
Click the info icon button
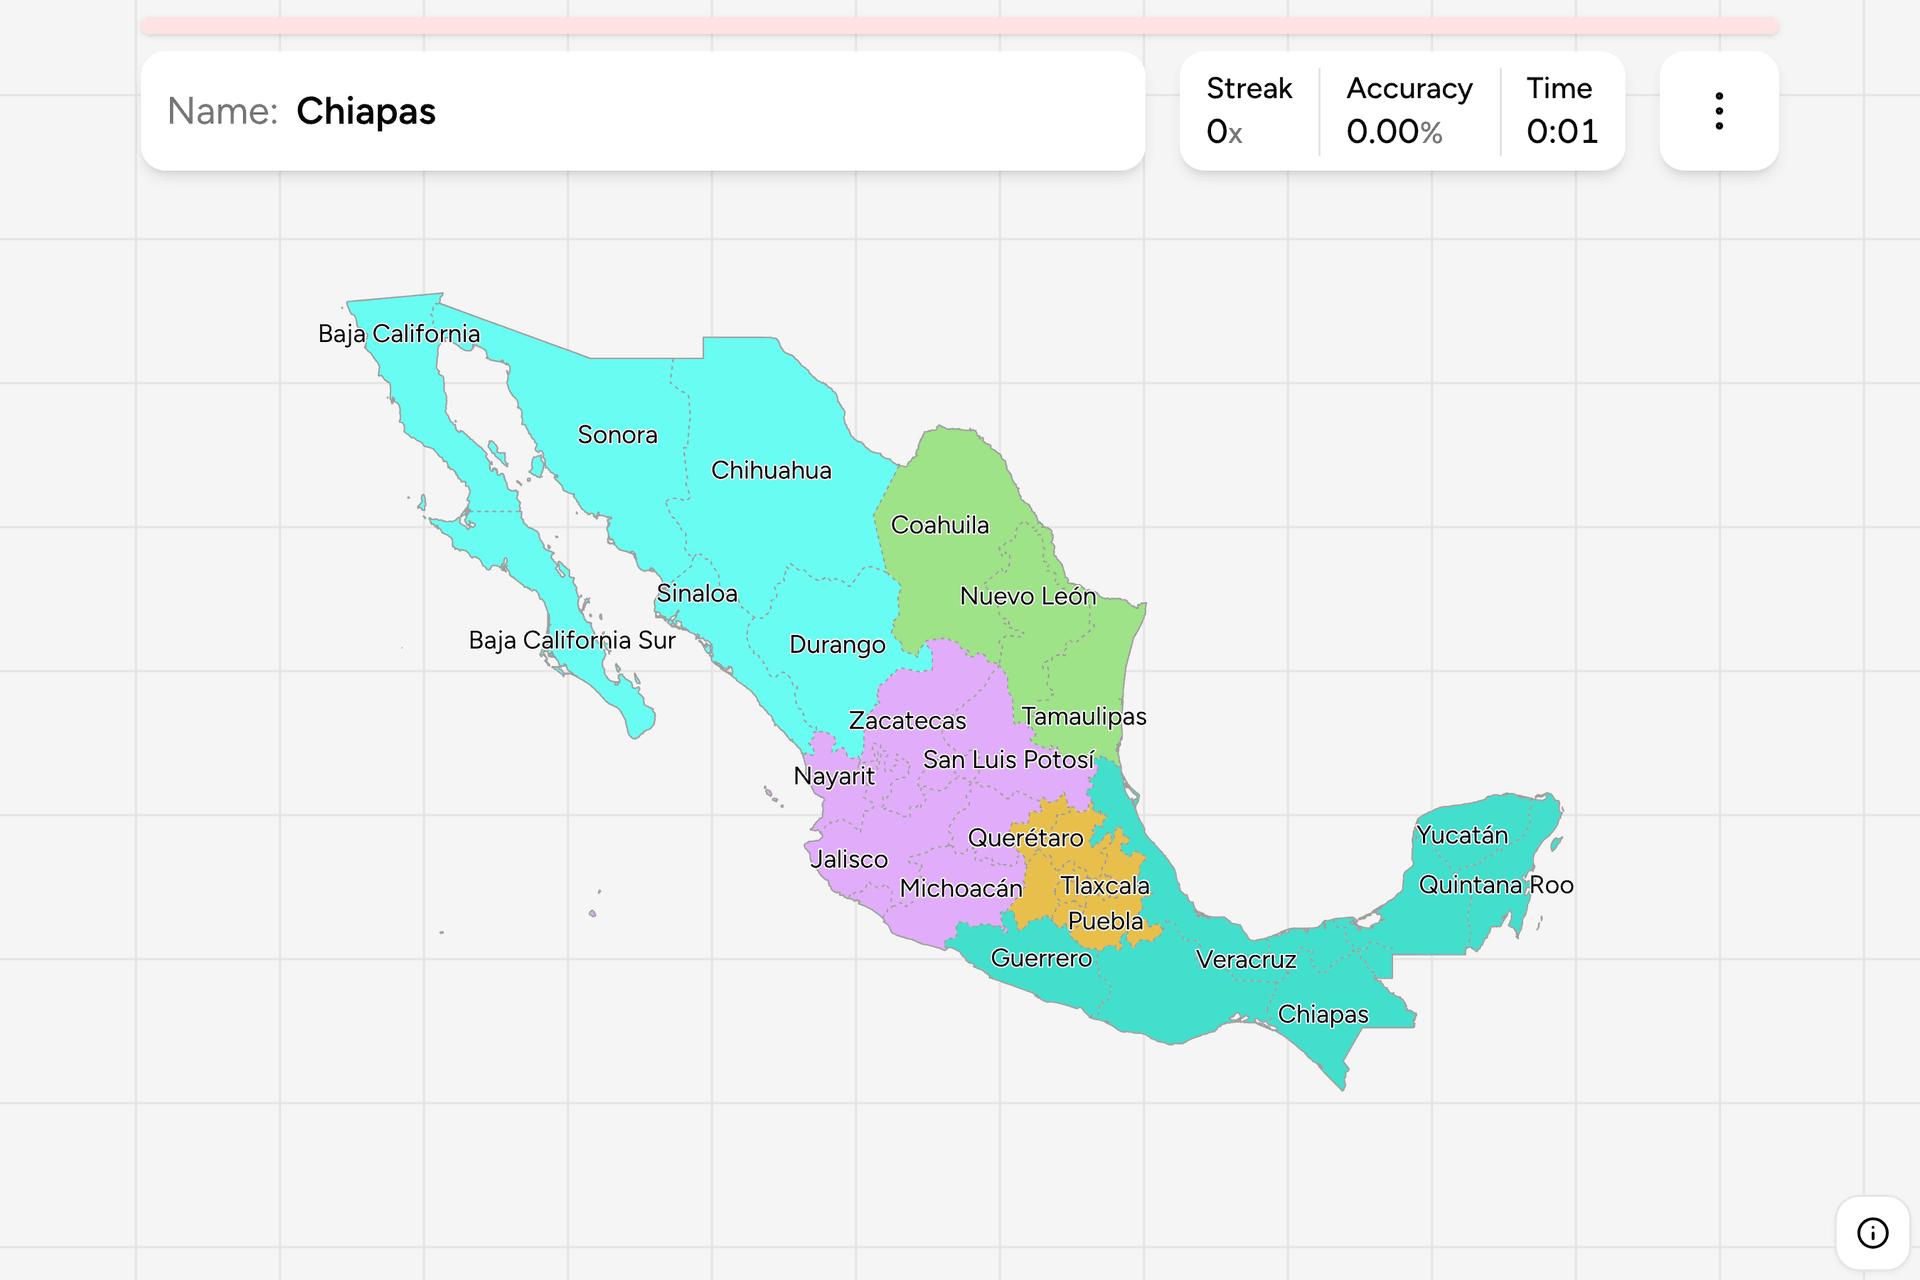coord(1872,1233)
